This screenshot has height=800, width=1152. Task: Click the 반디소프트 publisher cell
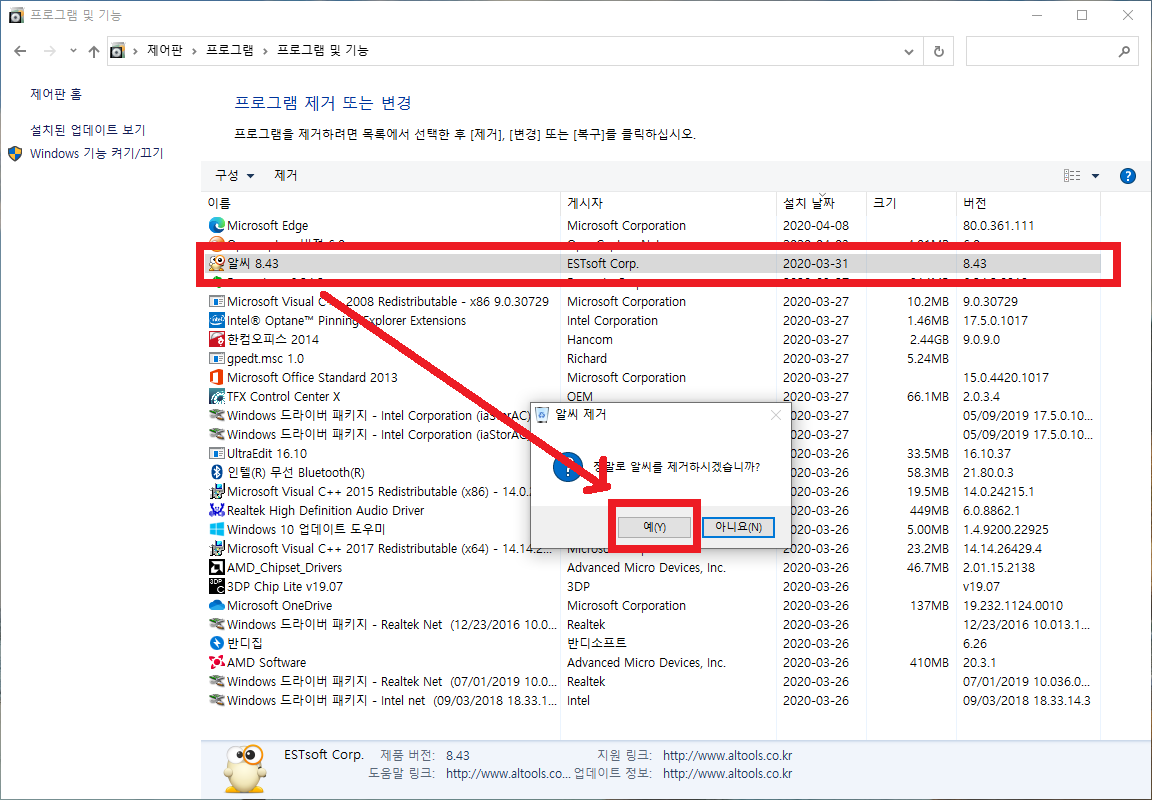[597, 644]
